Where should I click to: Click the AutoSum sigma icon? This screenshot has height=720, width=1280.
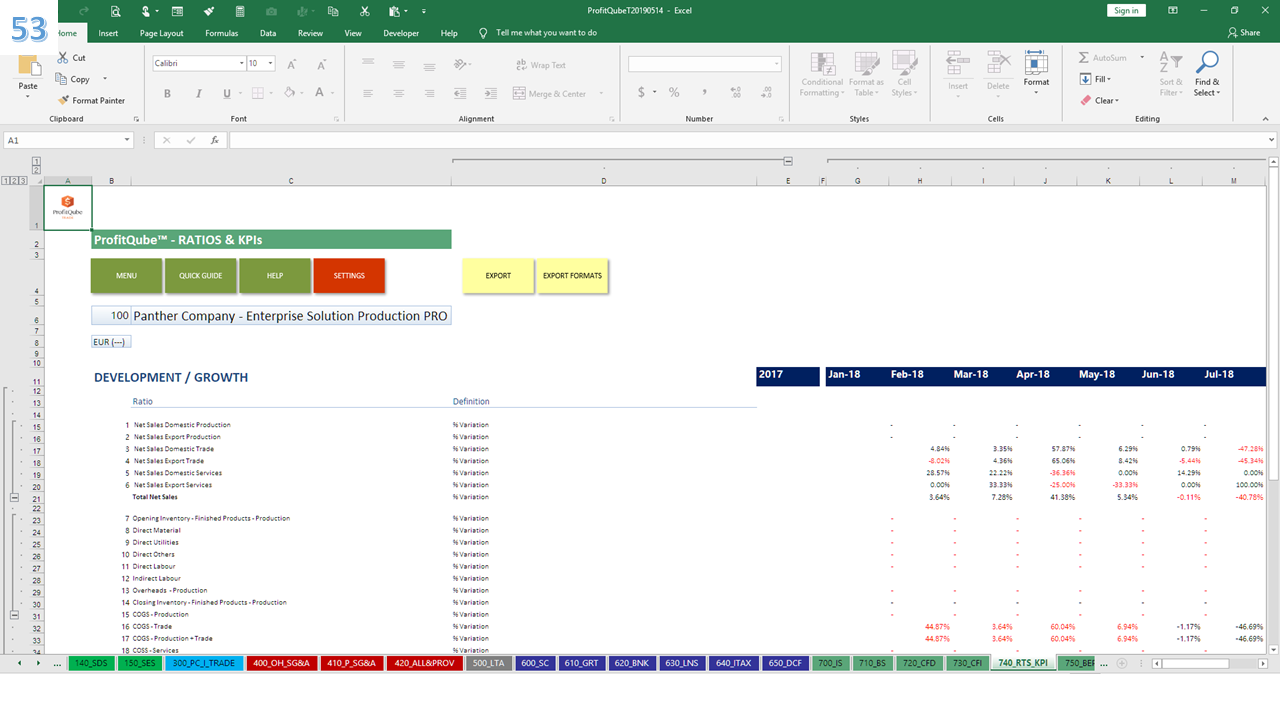pos(1085,58)
